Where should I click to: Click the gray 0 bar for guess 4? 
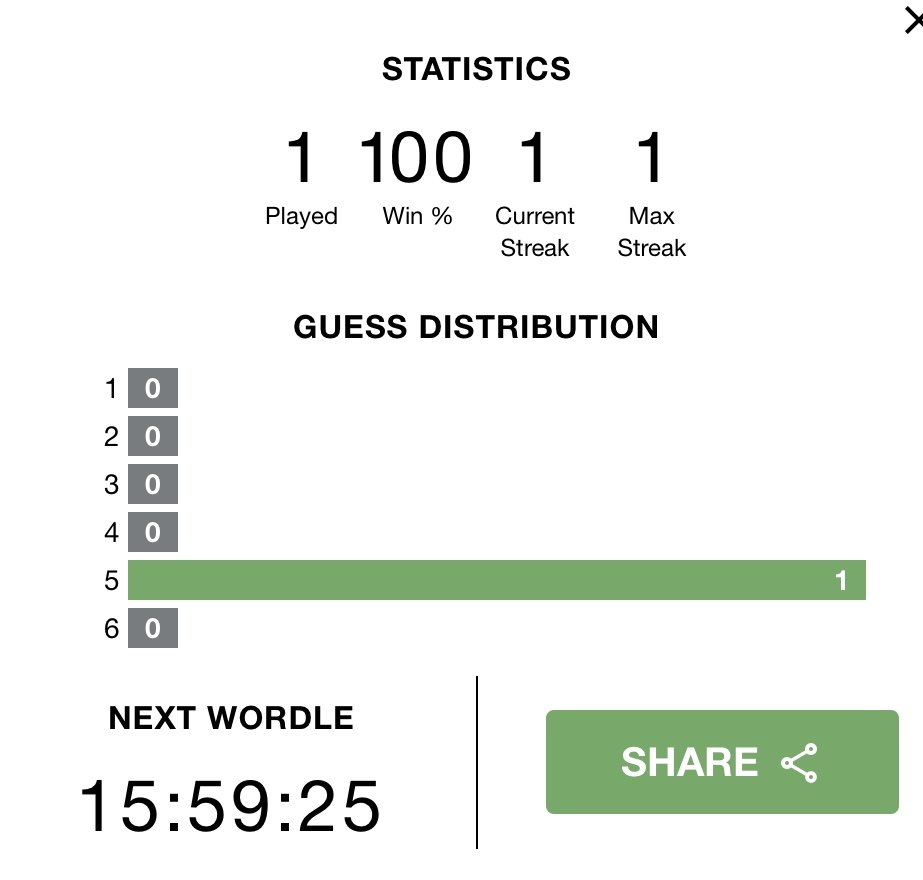(x=153, y=532)
